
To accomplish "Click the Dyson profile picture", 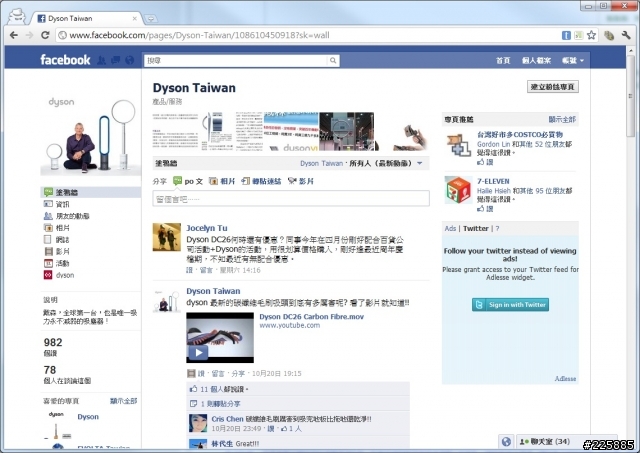I will point(91,134).
